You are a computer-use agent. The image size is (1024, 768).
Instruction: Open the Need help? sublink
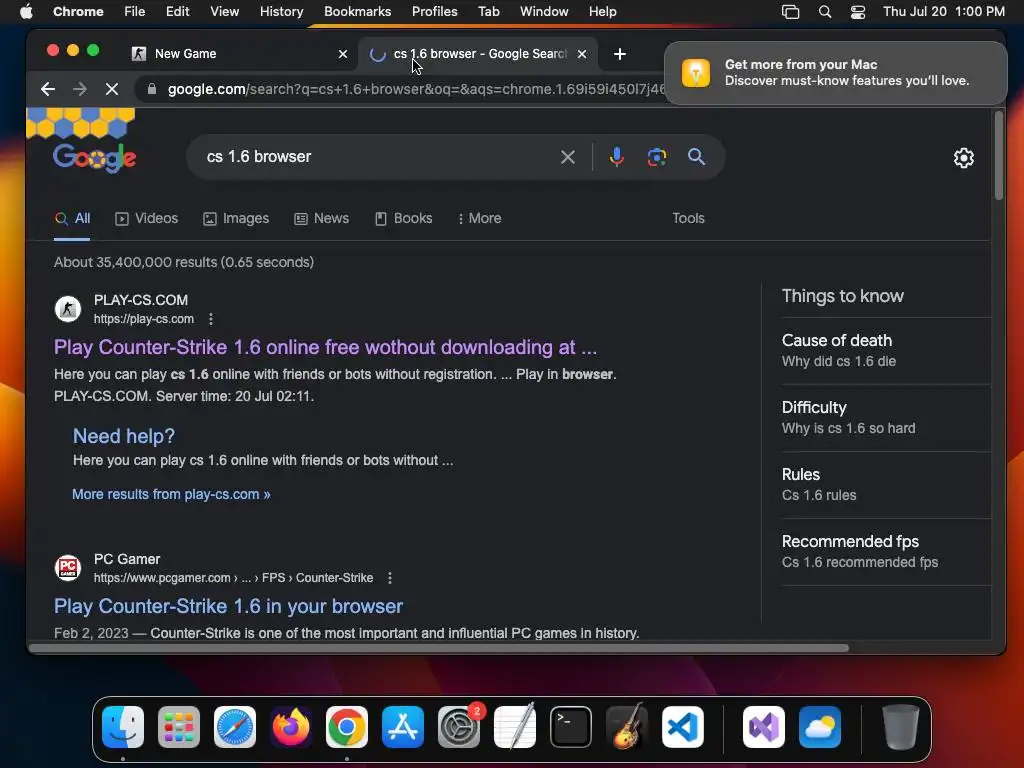pos(123,436)
